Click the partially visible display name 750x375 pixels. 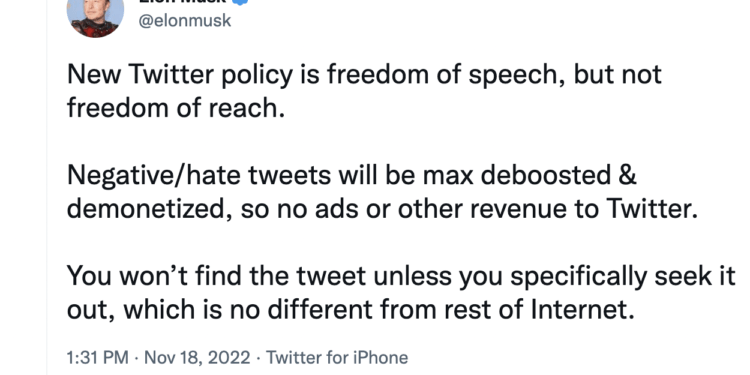[x=182, y=1]
